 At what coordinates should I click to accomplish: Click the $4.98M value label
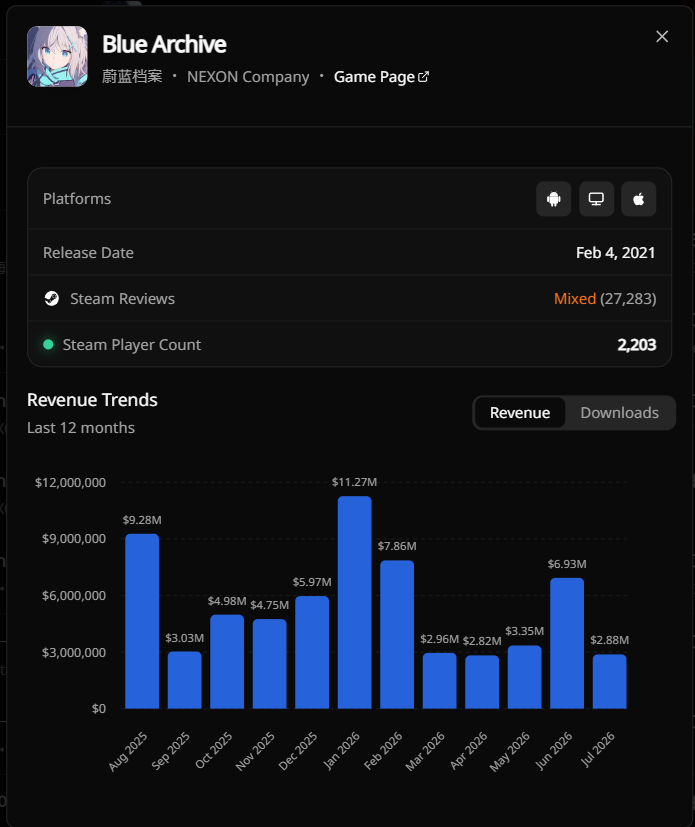[x=227, y=601]
